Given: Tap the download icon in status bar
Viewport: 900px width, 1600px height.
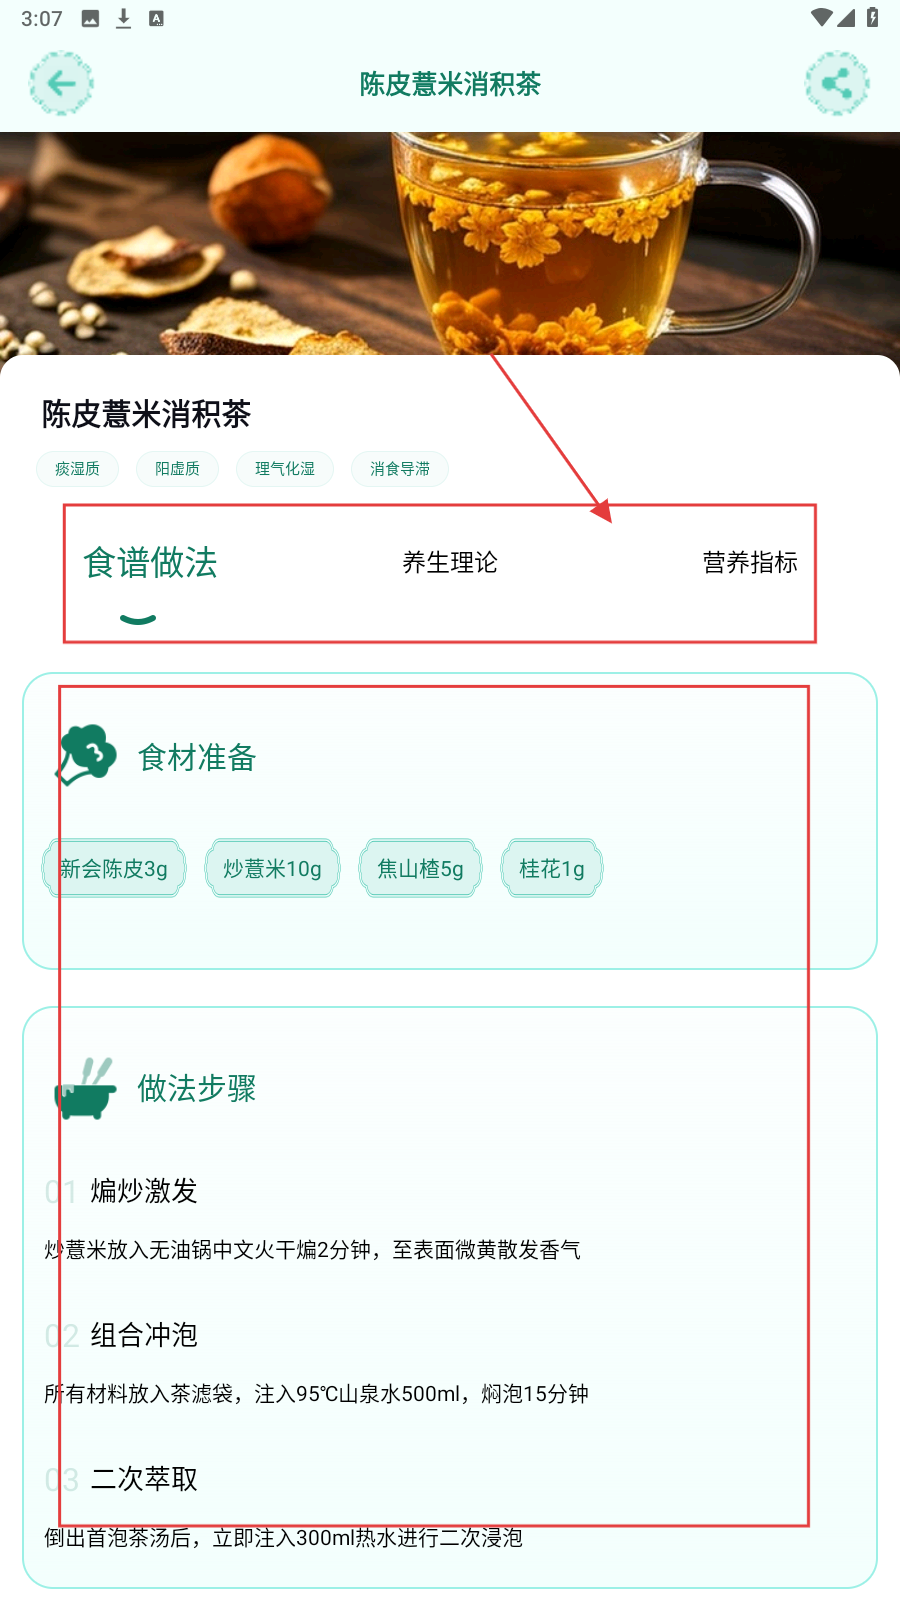Looking at the screenshot, I should point(123,18).
